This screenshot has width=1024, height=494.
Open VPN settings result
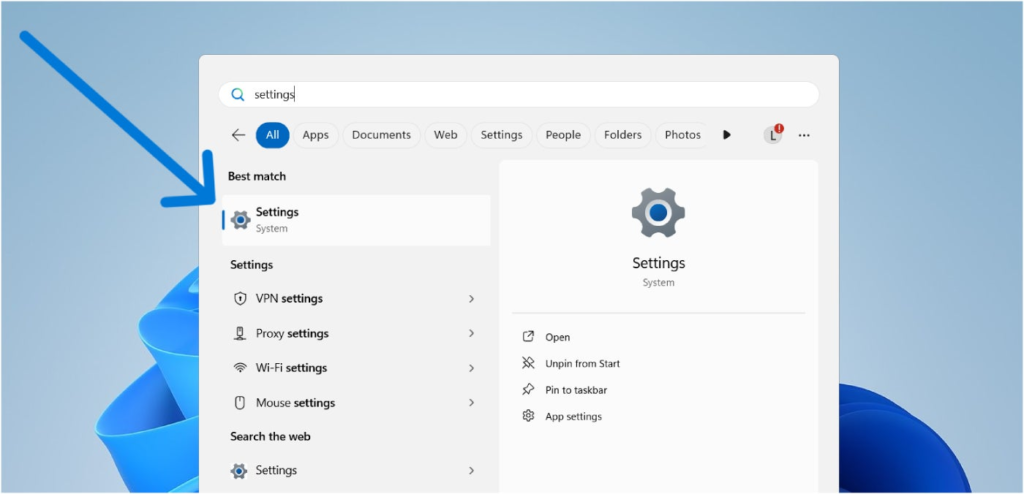click(x=356, y=299)
